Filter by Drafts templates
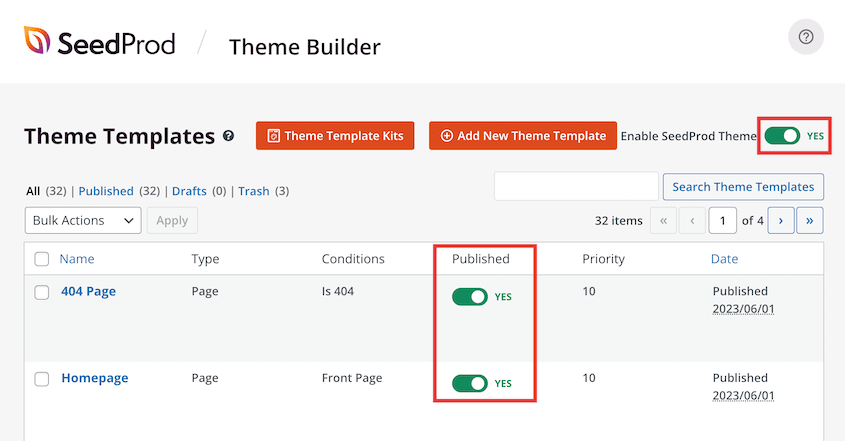The image size is (845, 441). tap(189, 191)
